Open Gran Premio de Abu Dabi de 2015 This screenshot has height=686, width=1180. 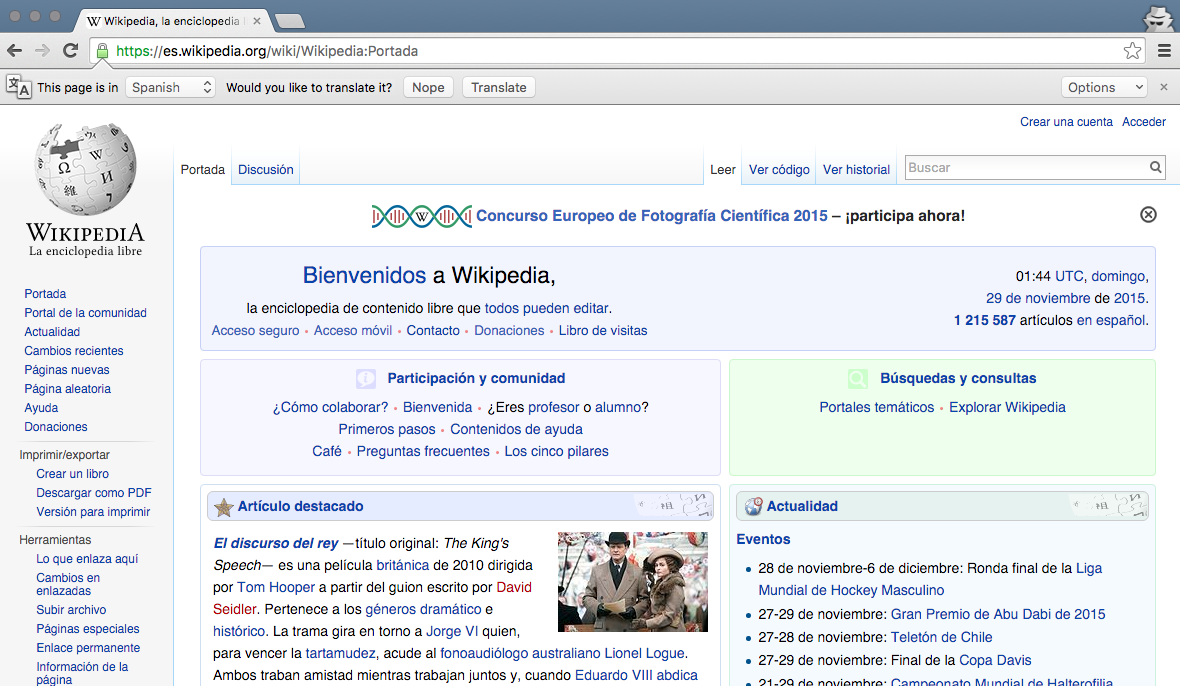(x=998, y=614)
